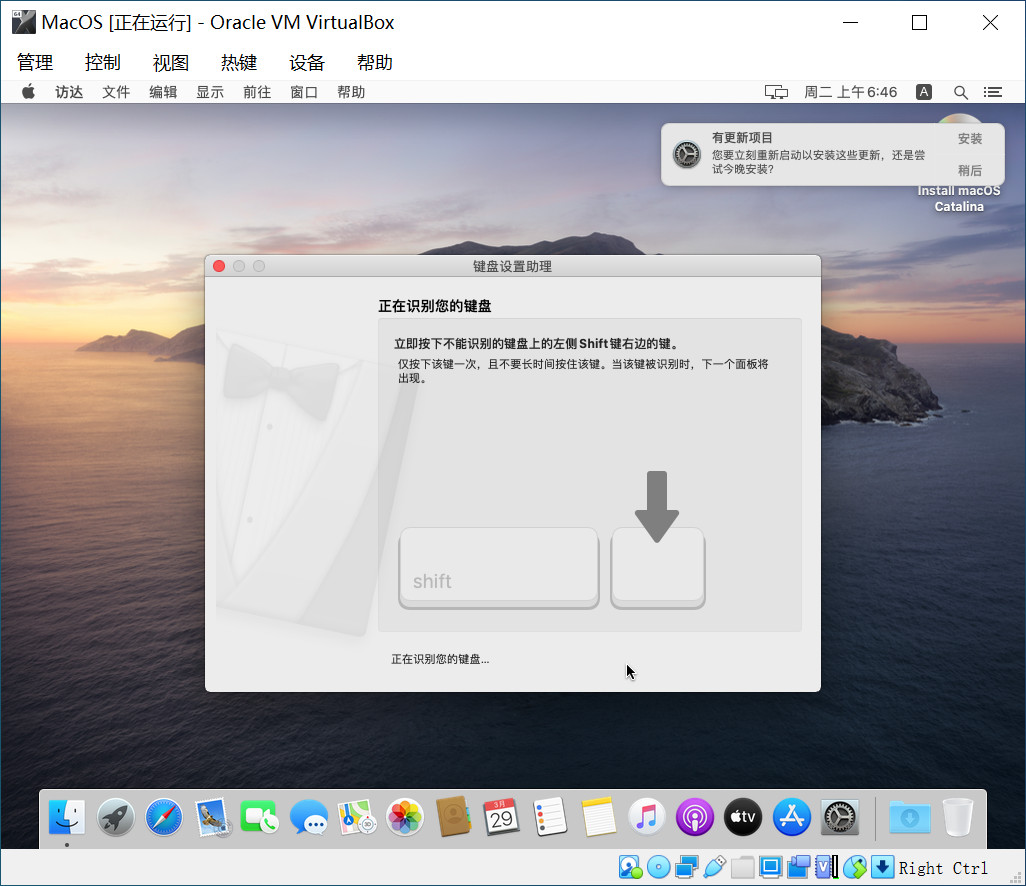This screenshot has height=886, width=1026.
Task: Open FaceTime in the Dock
Action: coord(260,817)
